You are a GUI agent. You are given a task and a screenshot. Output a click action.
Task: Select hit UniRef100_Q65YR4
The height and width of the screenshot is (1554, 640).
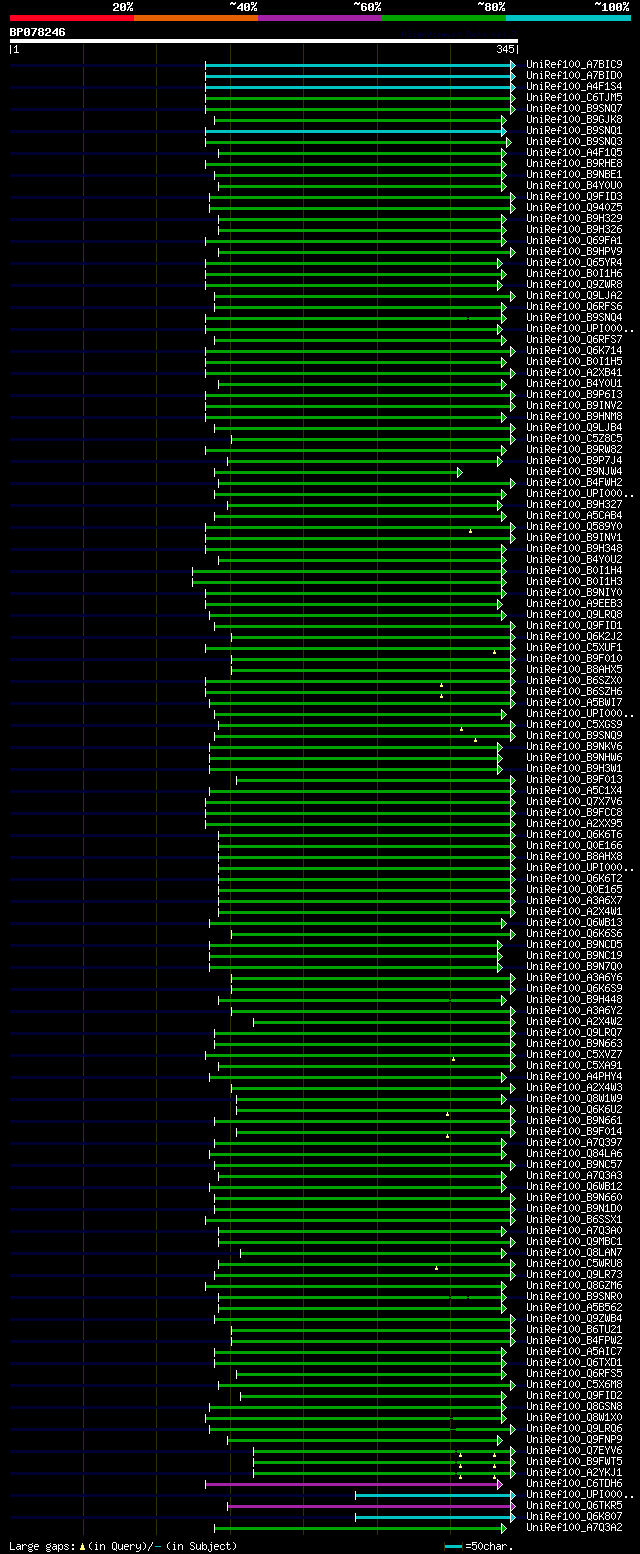pyautogui.click(x=574, y=263)
